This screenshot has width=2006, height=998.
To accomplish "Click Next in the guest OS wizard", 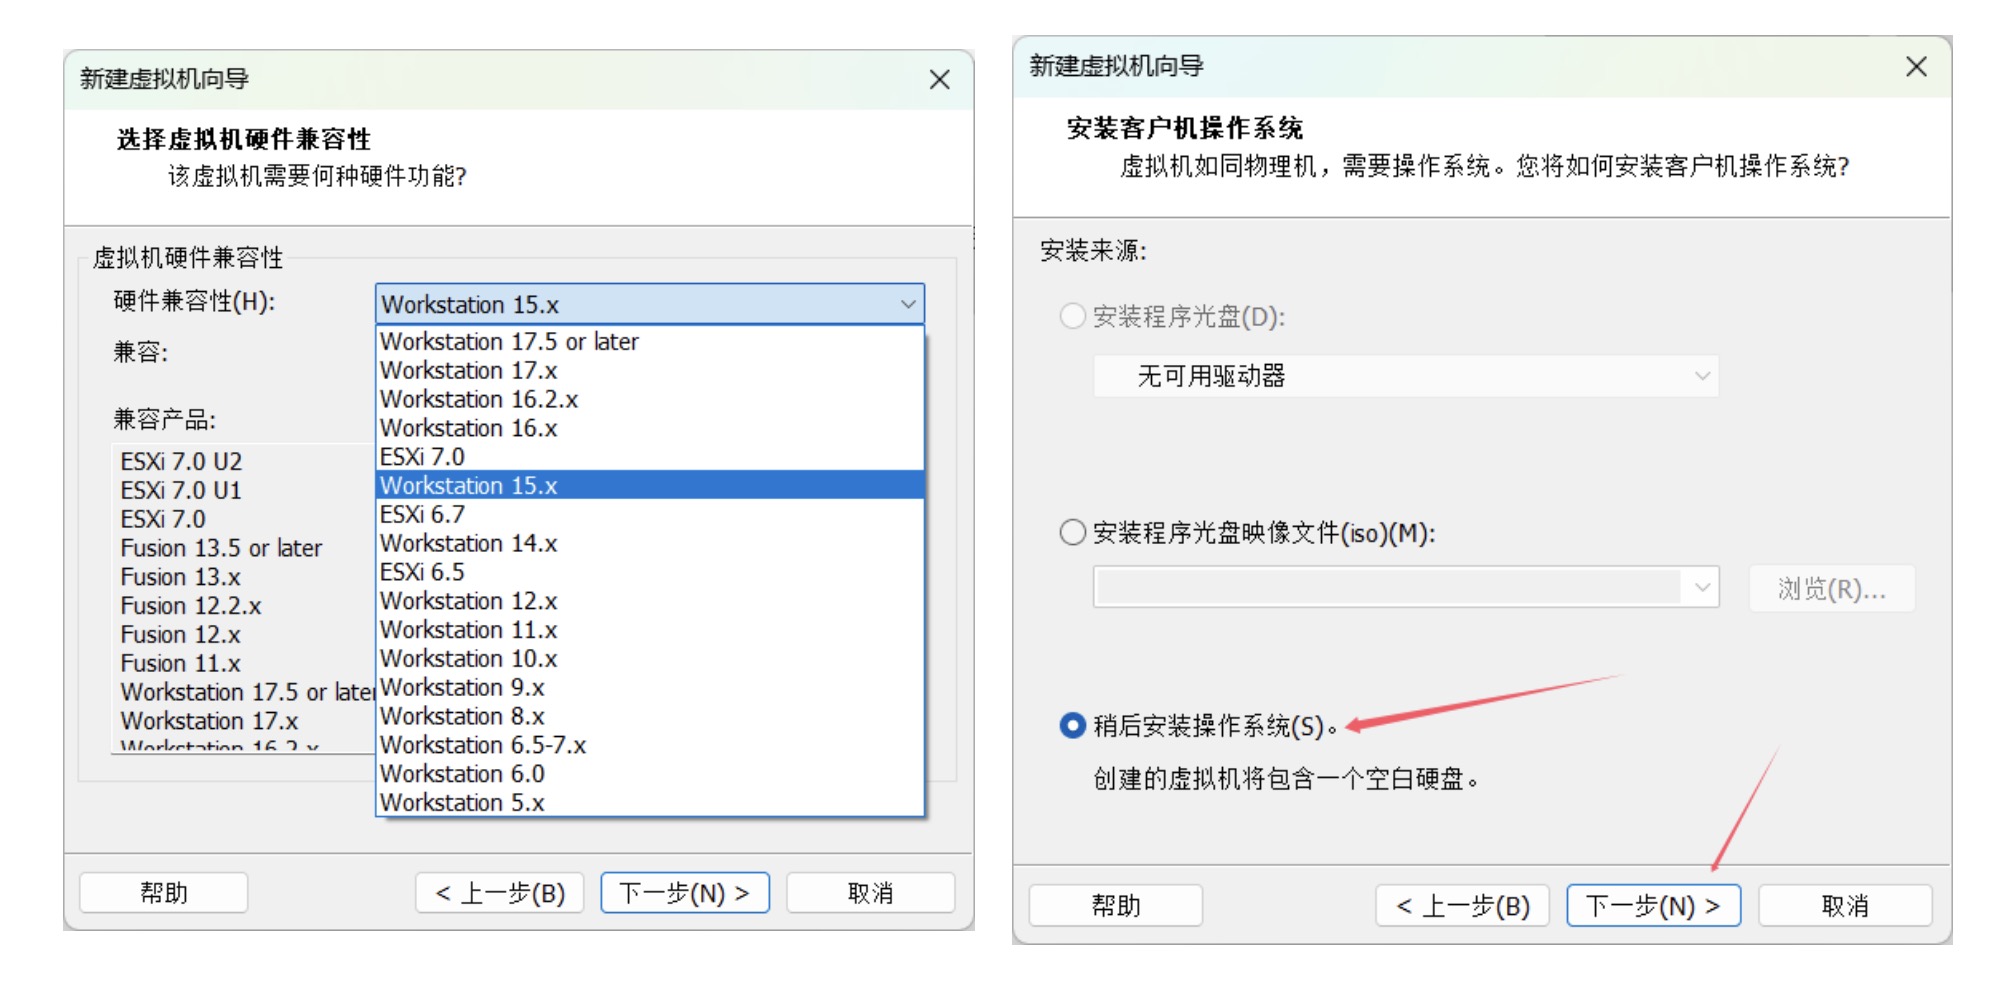I will [x=1654, y=906].
